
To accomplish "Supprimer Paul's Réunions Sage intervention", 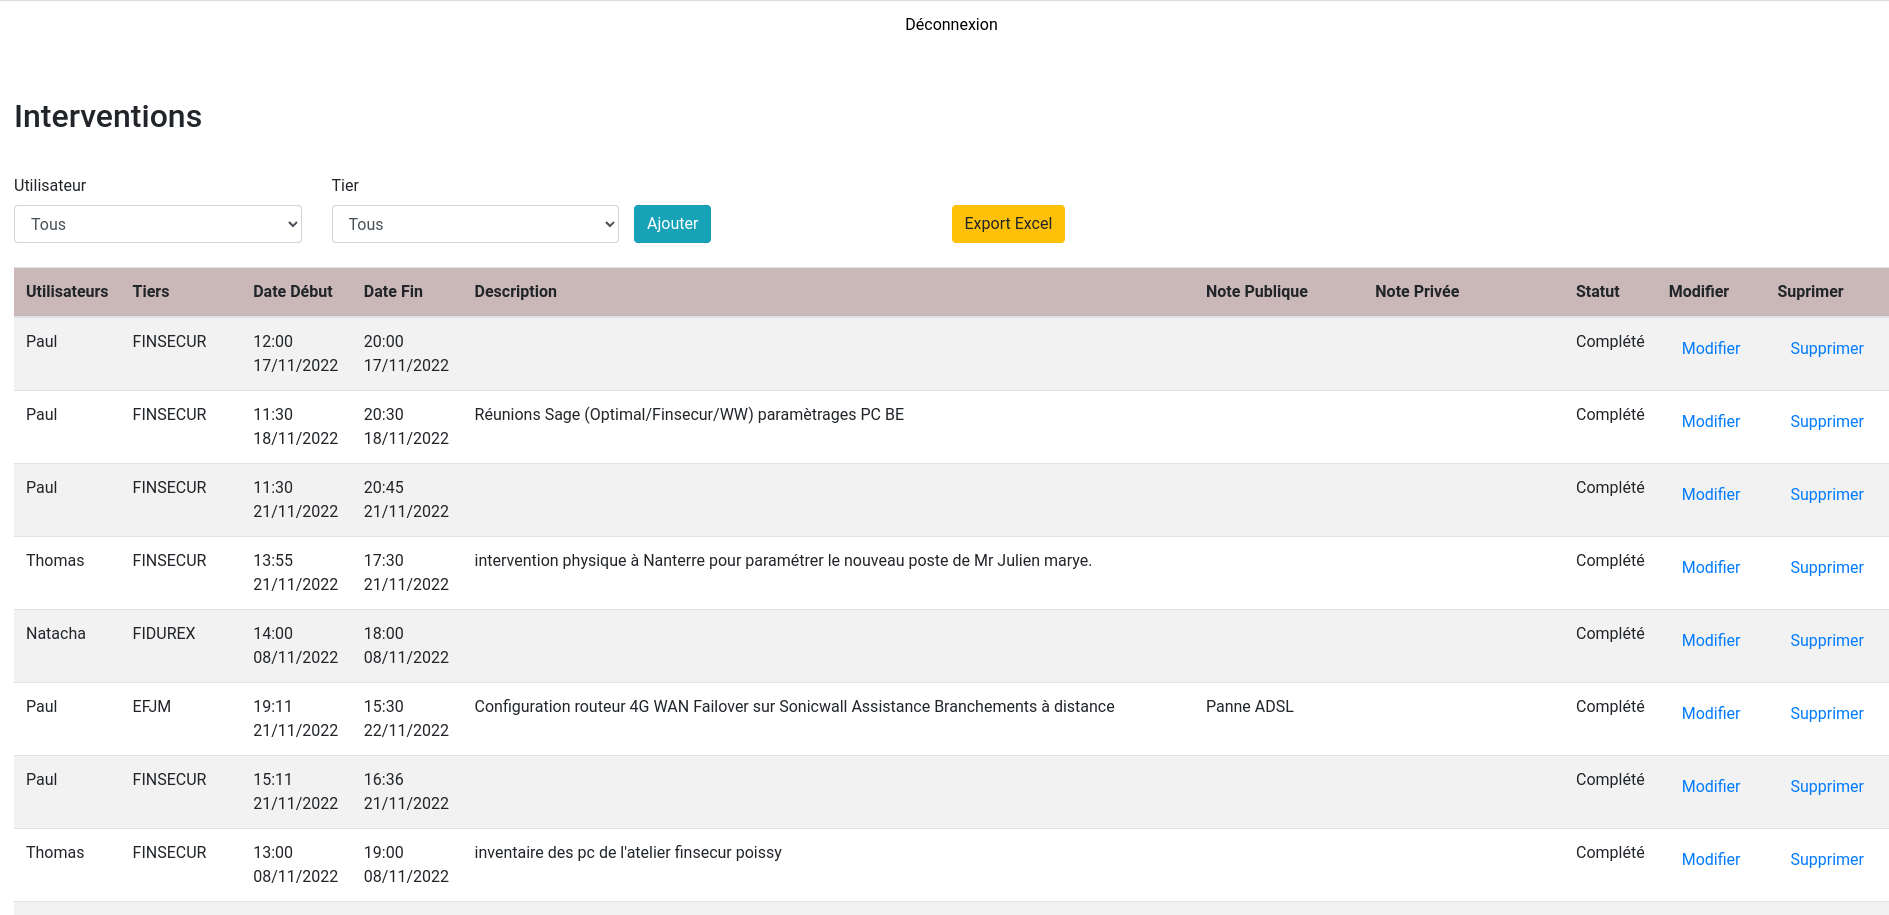I will click(1826, 421).
